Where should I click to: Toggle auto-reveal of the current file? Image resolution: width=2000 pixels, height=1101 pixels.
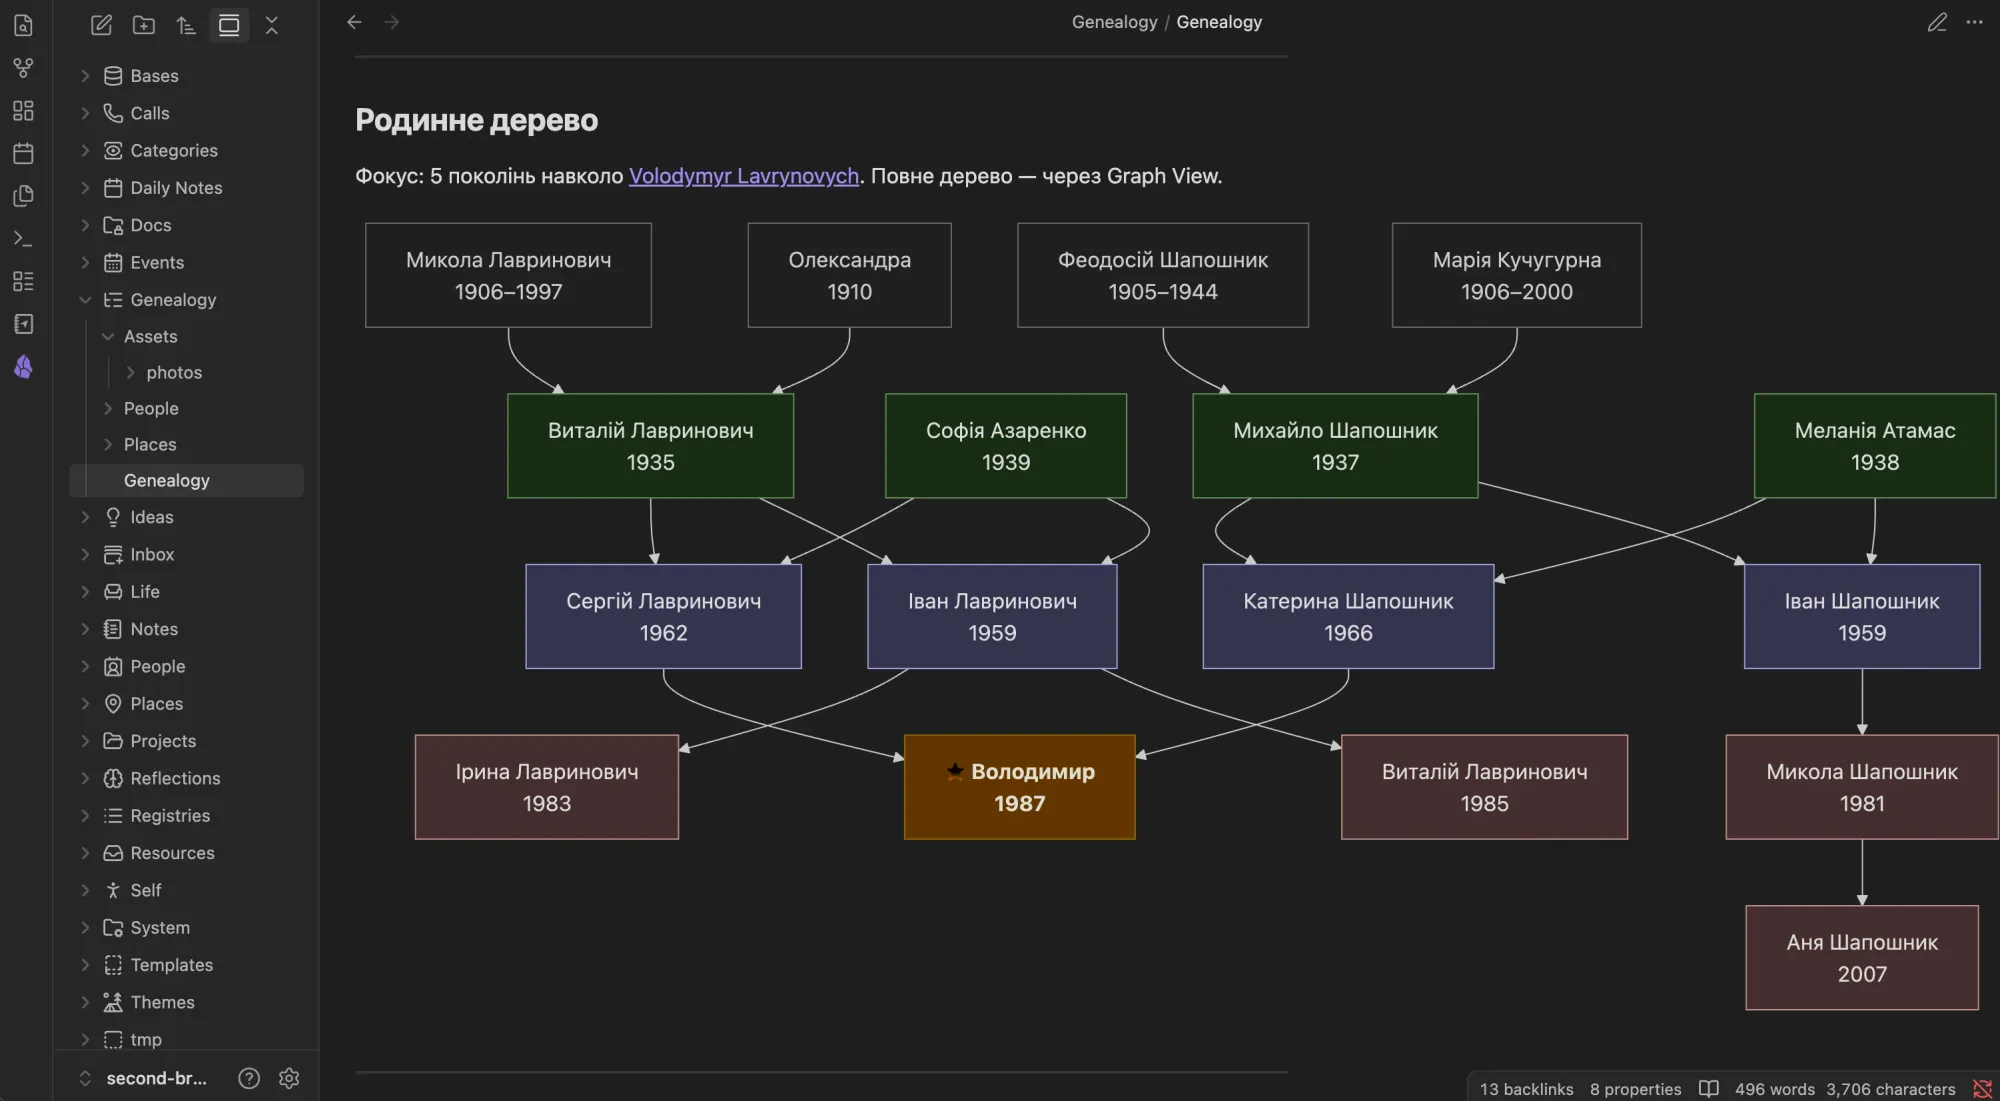click(229, 25)
